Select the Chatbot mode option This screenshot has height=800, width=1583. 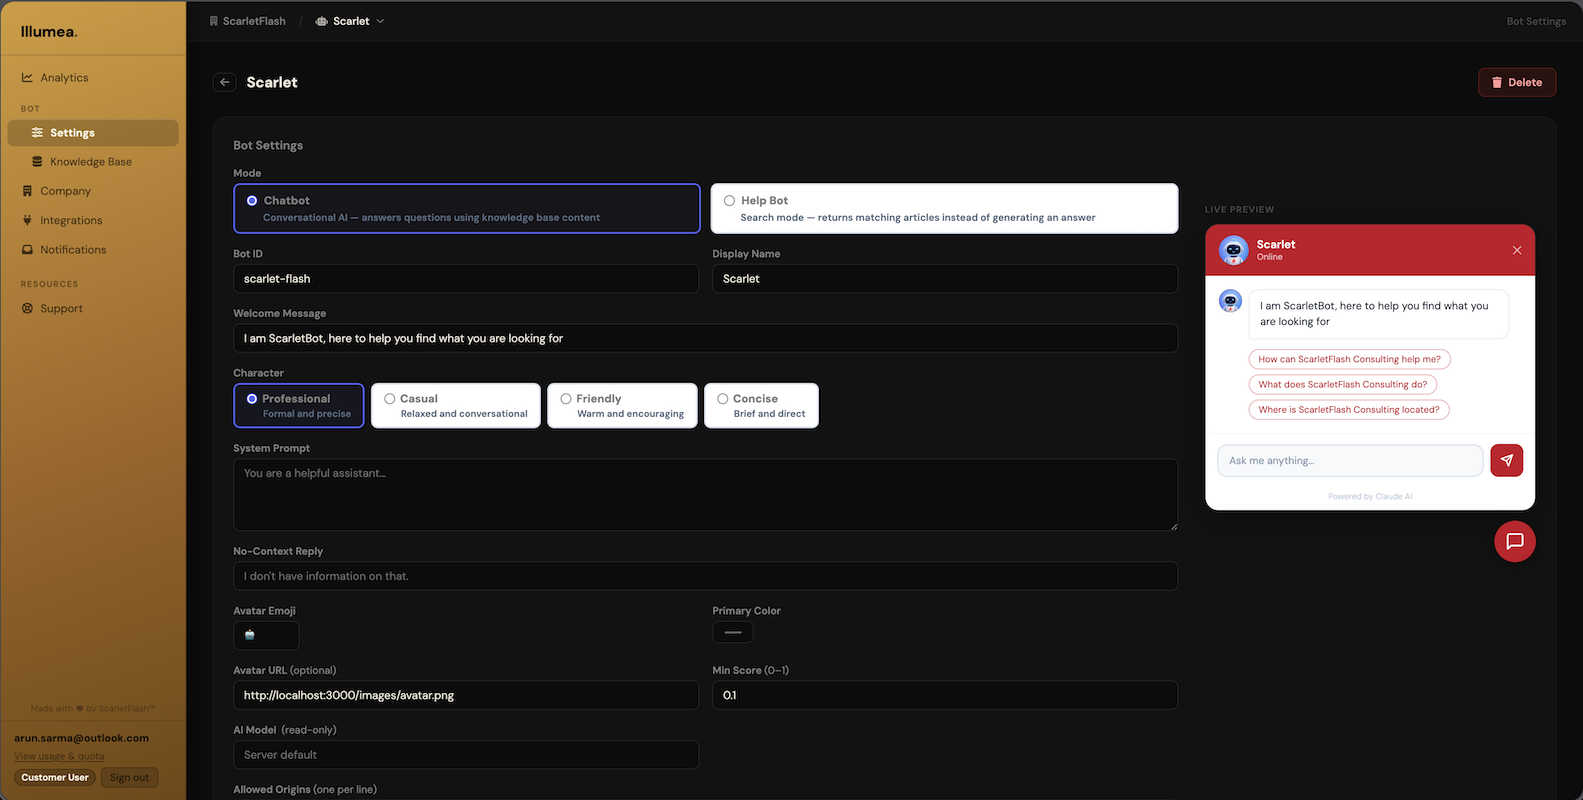pyautogui.click(x=467, y=208)
